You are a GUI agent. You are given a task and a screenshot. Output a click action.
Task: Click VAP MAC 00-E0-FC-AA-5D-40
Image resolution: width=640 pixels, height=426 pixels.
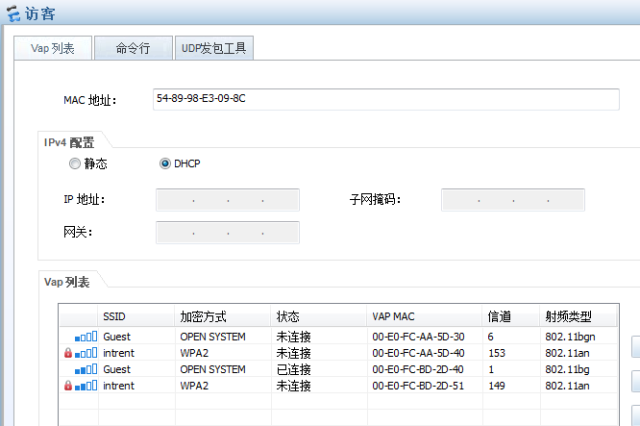click(x=418, y=353)
